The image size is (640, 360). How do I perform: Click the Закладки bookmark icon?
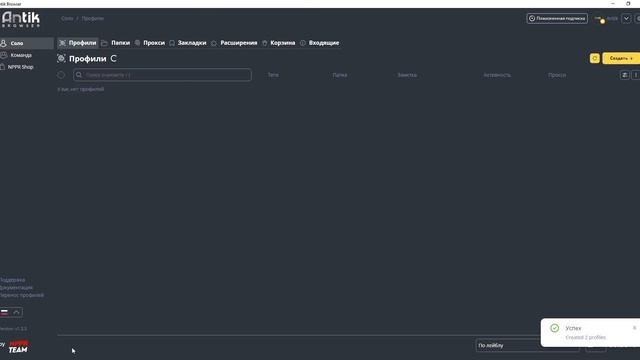point(172,43)
